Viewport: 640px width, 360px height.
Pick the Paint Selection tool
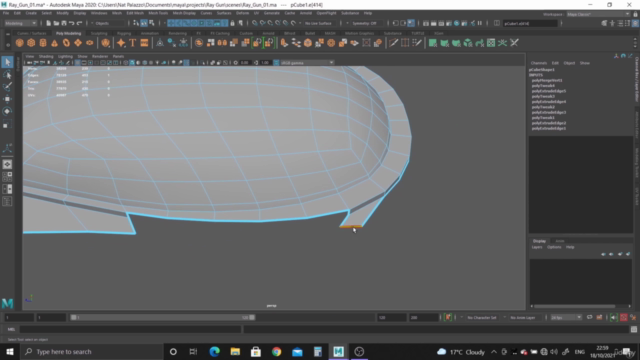(x=7, y=87)
